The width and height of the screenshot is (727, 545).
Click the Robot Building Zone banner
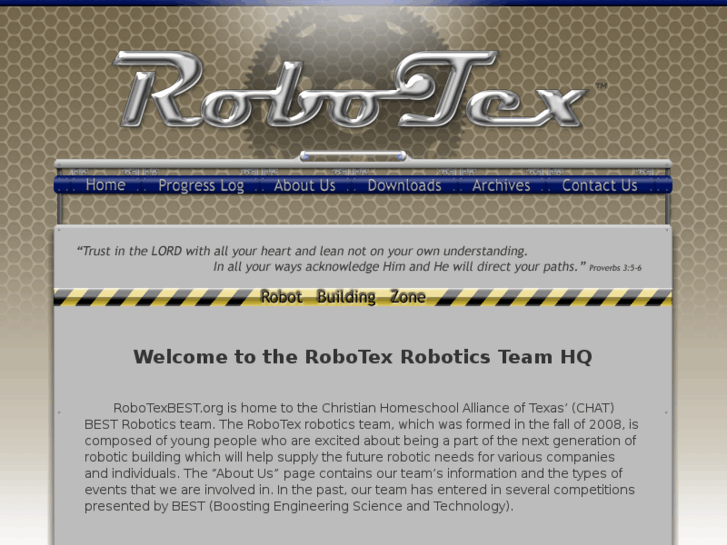click(x=363, y=297)
